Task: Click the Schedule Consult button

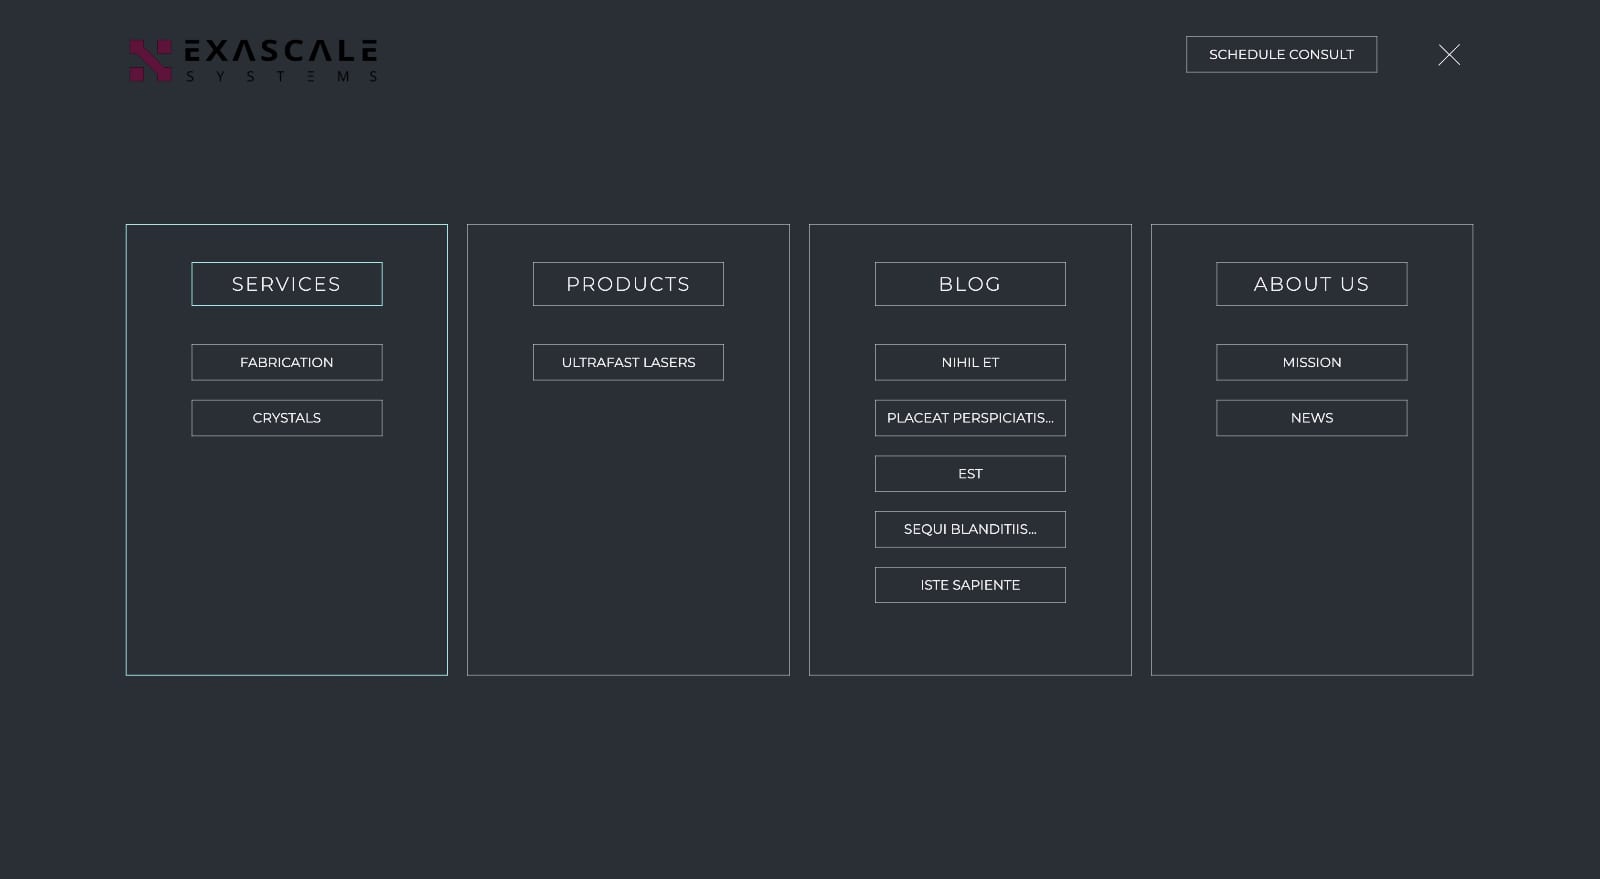Action: click(1281, 54)
